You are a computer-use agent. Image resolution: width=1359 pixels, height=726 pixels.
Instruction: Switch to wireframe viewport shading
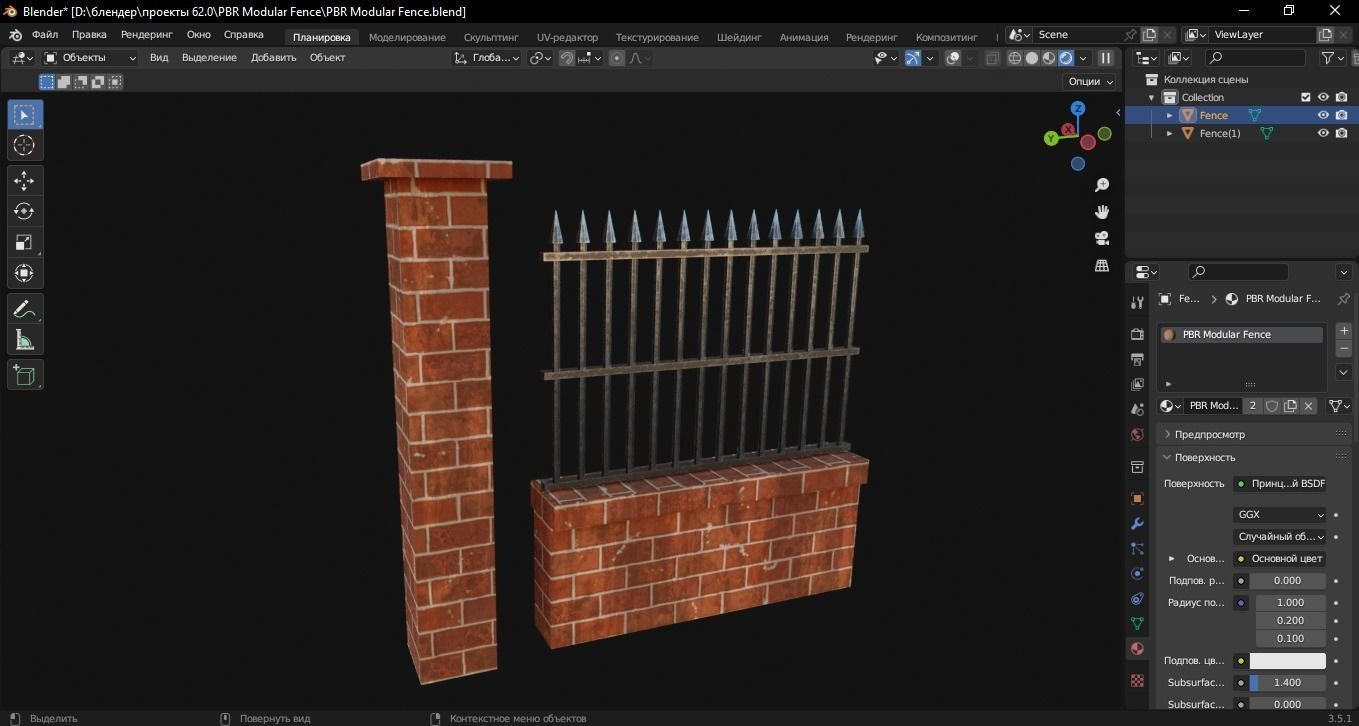point(1015,58)
